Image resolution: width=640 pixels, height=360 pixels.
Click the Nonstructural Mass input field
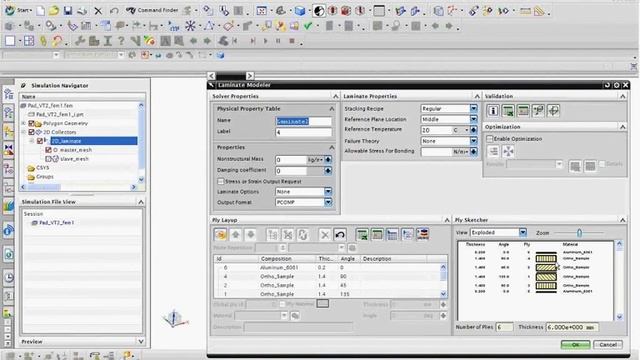pos(291,160)
